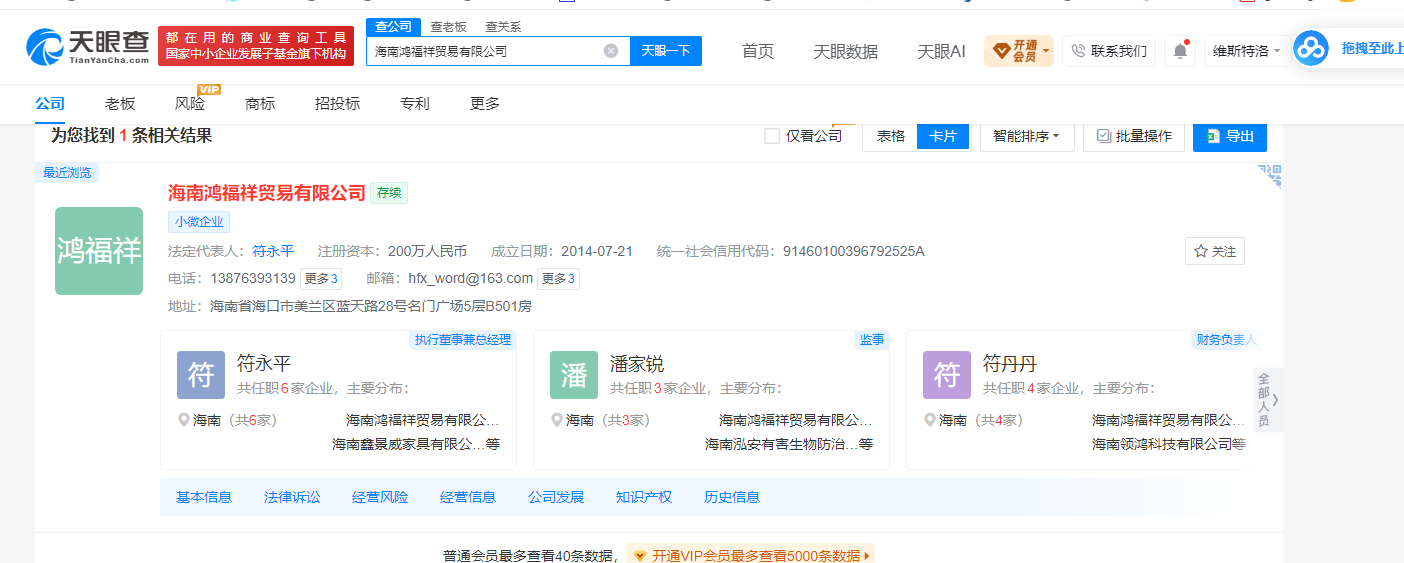Open the QR code icon in card corner
This screenshot has width=1404, height=563.
click(1269, 176)
